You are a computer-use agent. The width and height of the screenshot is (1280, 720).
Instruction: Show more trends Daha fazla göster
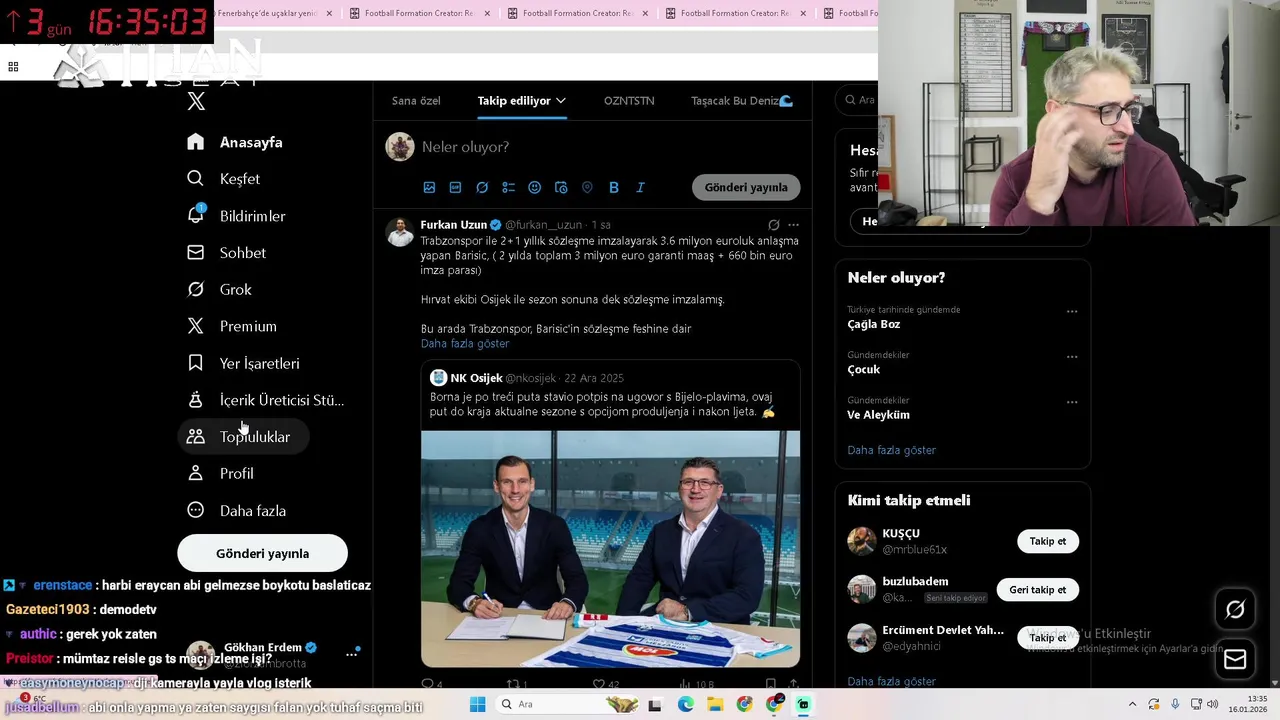click(x=892, y=450)
